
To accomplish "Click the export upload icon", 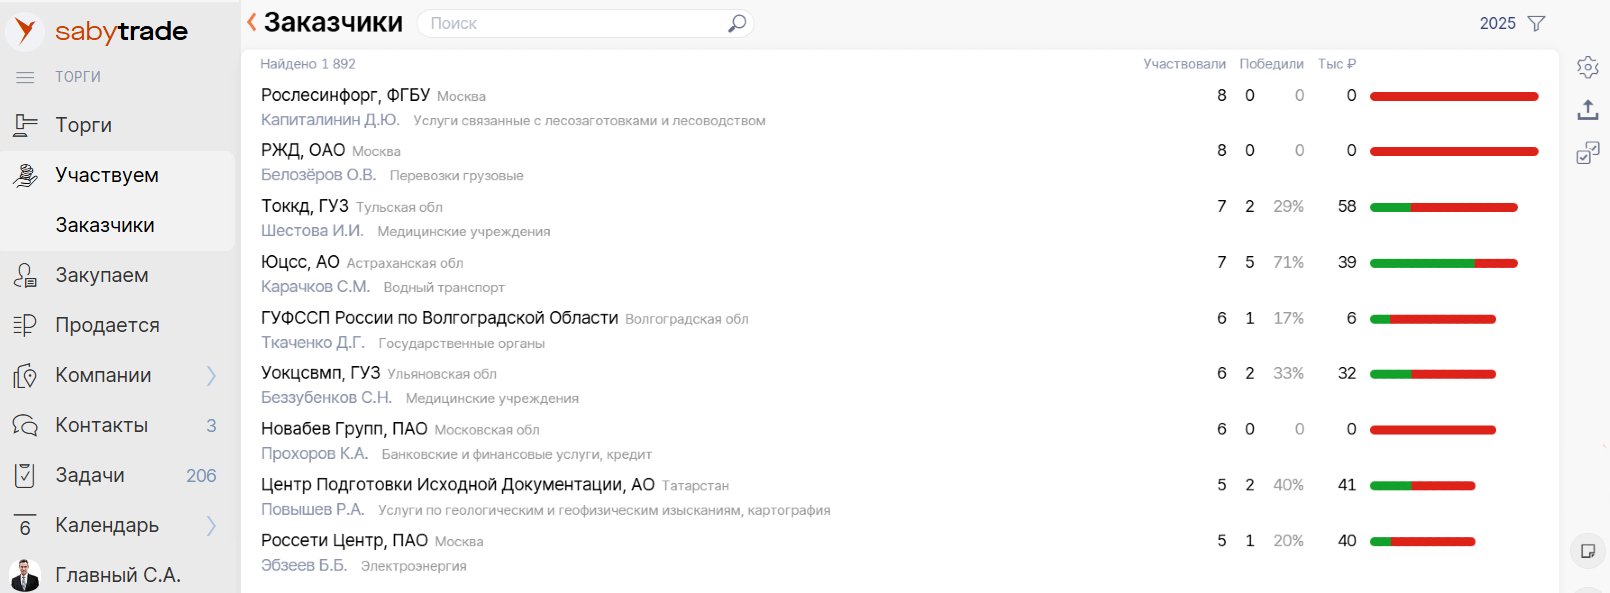I will (1588, 110).
